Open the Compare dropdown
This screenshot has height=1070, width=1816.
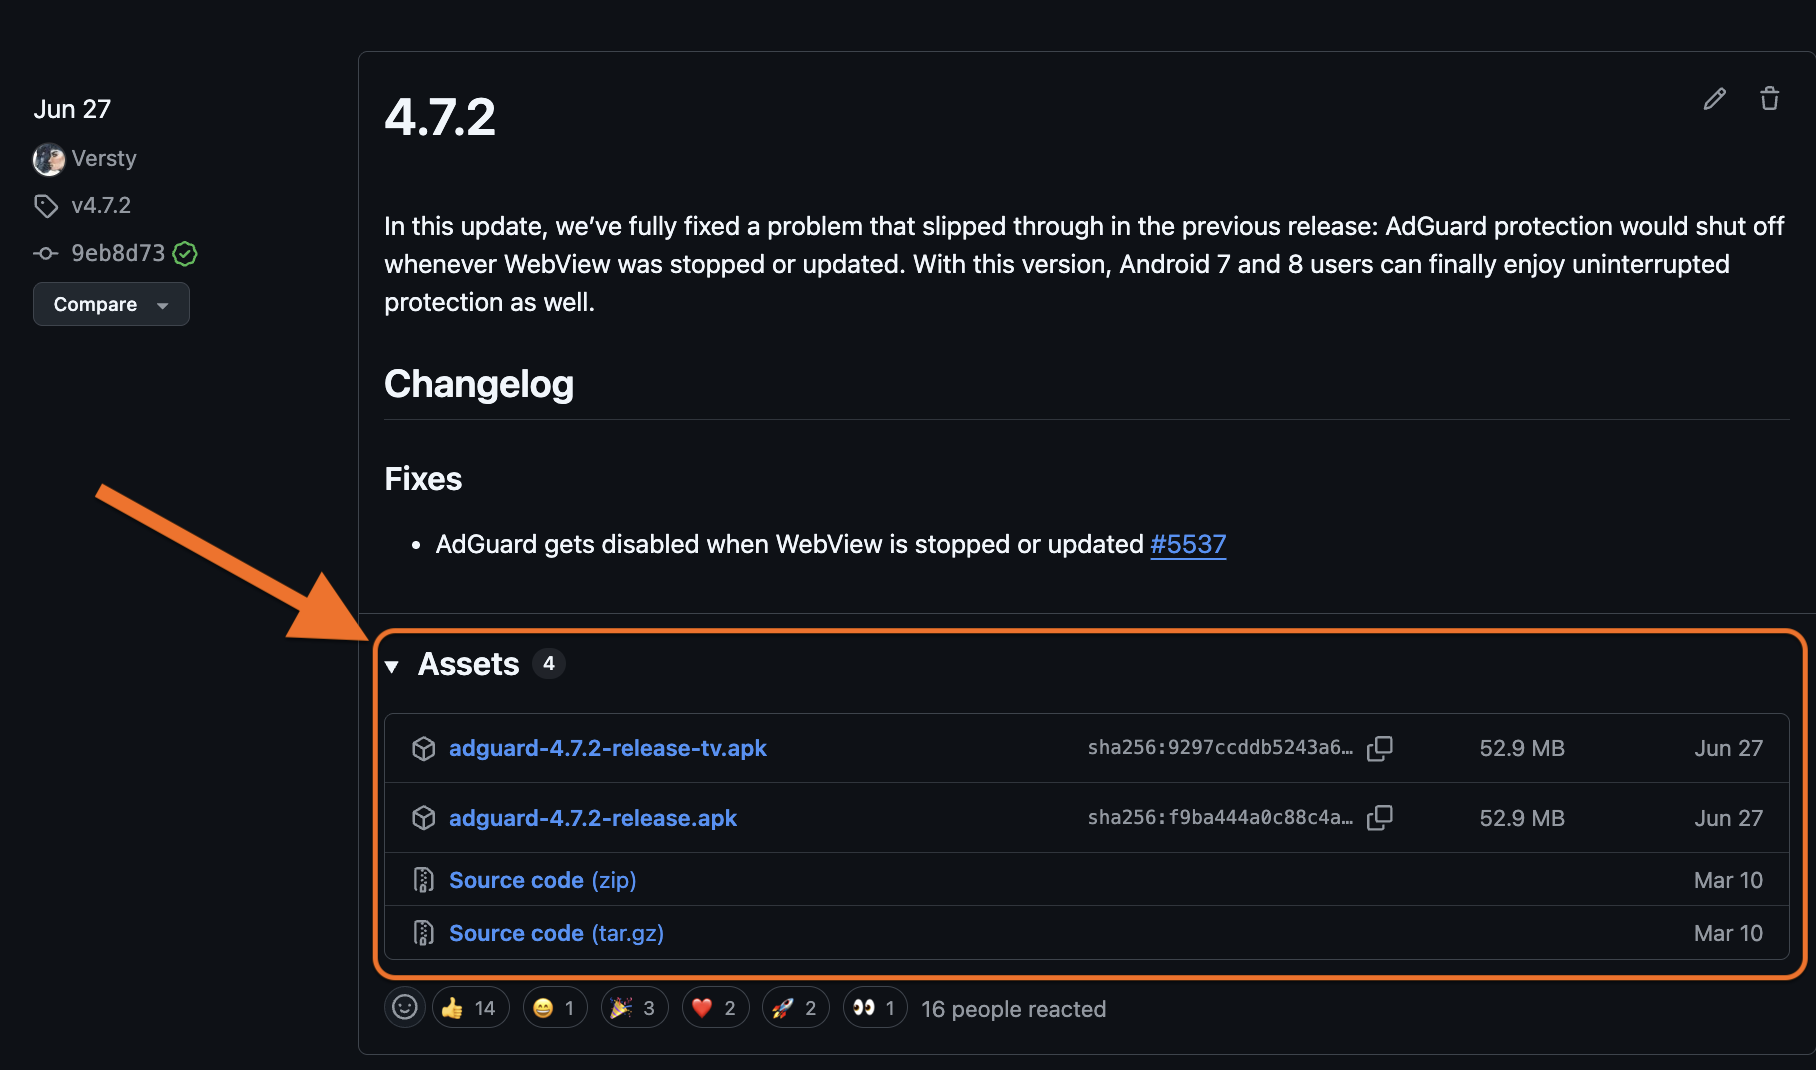tap(111, 304)
